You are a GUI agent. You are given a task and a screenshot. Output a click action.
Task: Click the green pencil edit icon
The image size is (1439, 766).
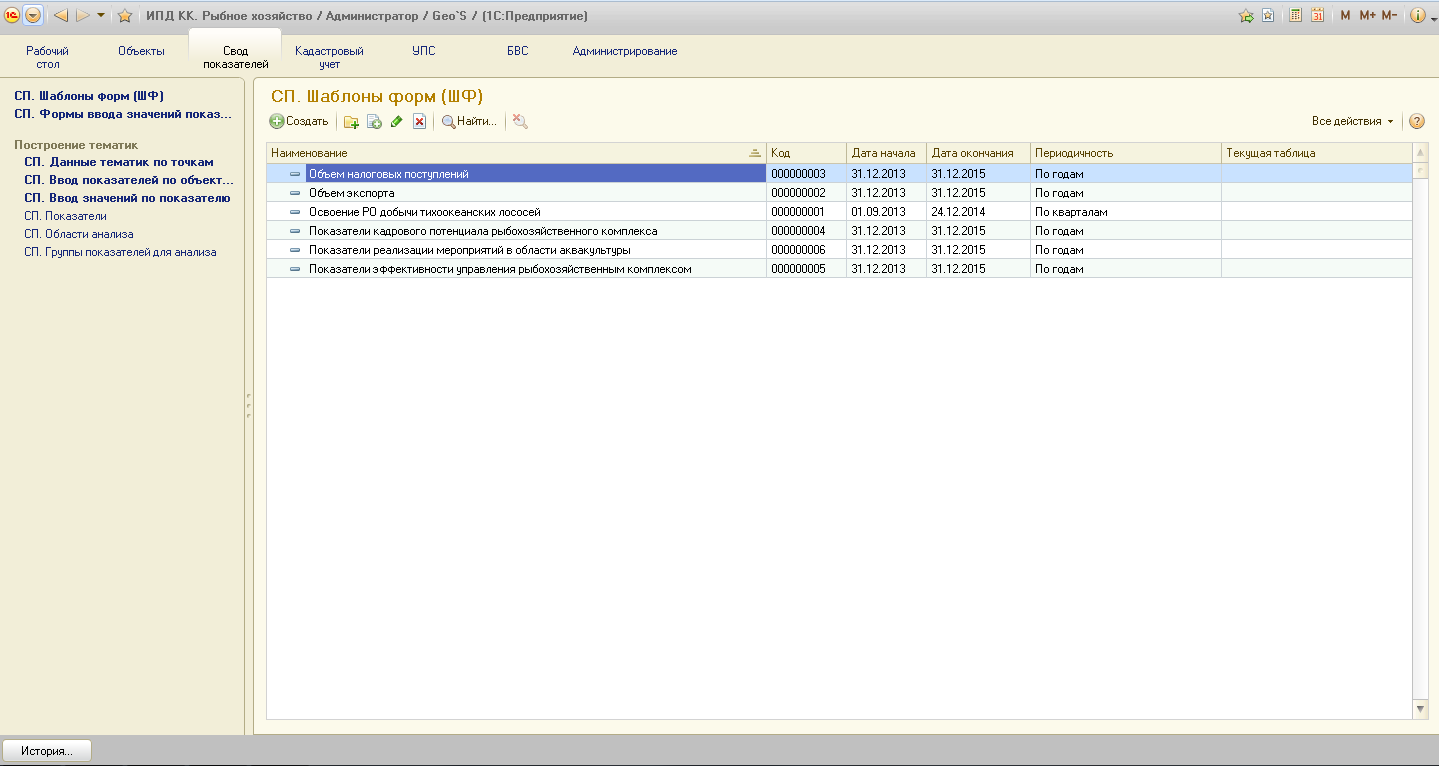pyautogui.click(x=397, y=122)
